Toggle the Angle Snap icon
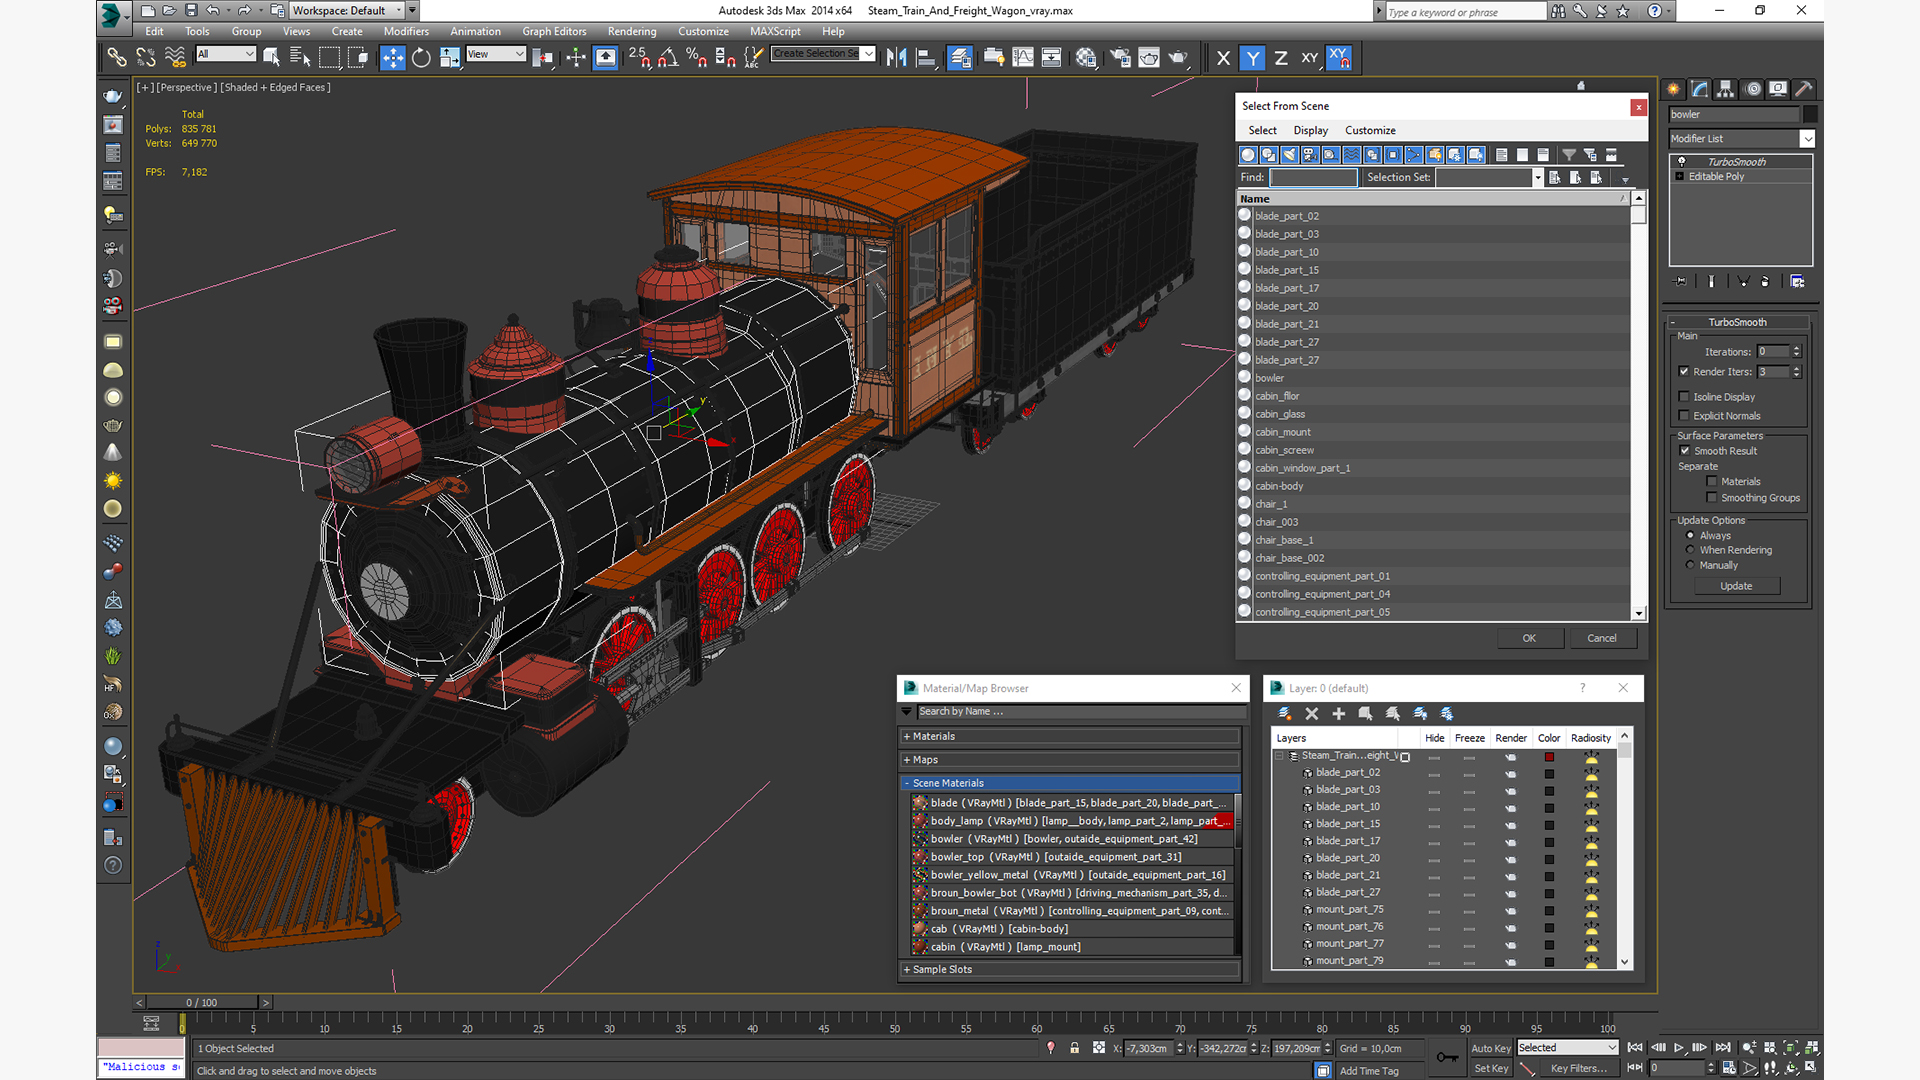 coord(668,57)
